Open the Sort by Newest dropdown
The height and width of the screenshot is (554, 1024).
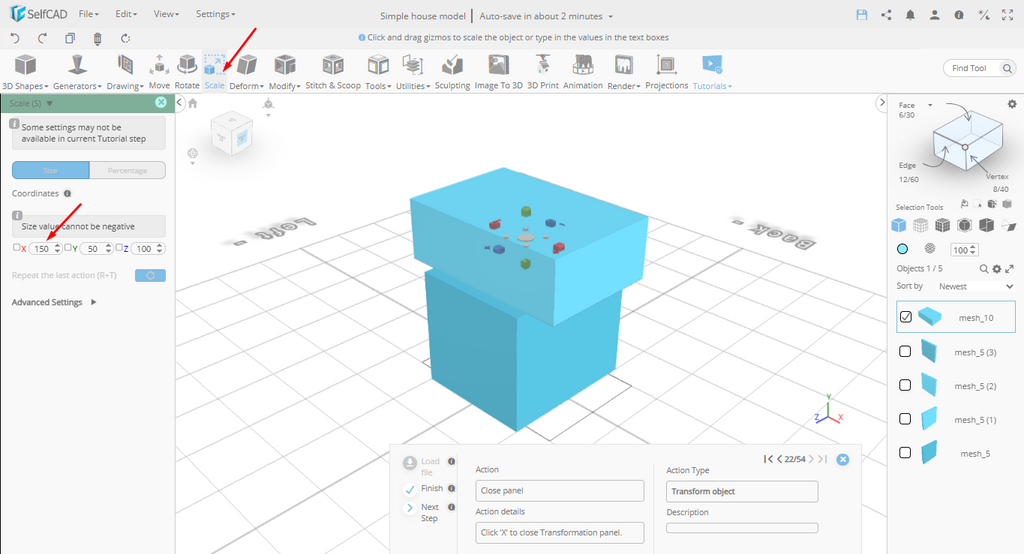976,286
